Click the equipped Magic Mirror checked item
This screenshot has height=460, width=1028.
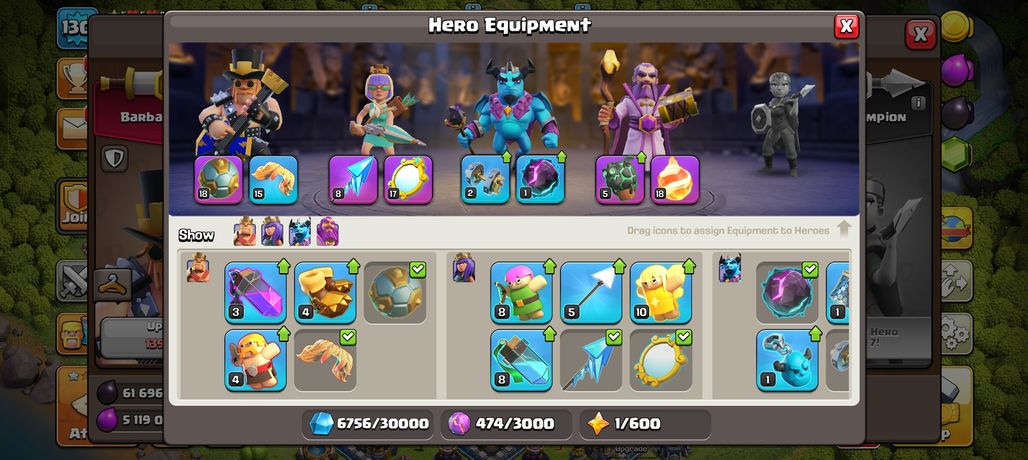point(661,360)
